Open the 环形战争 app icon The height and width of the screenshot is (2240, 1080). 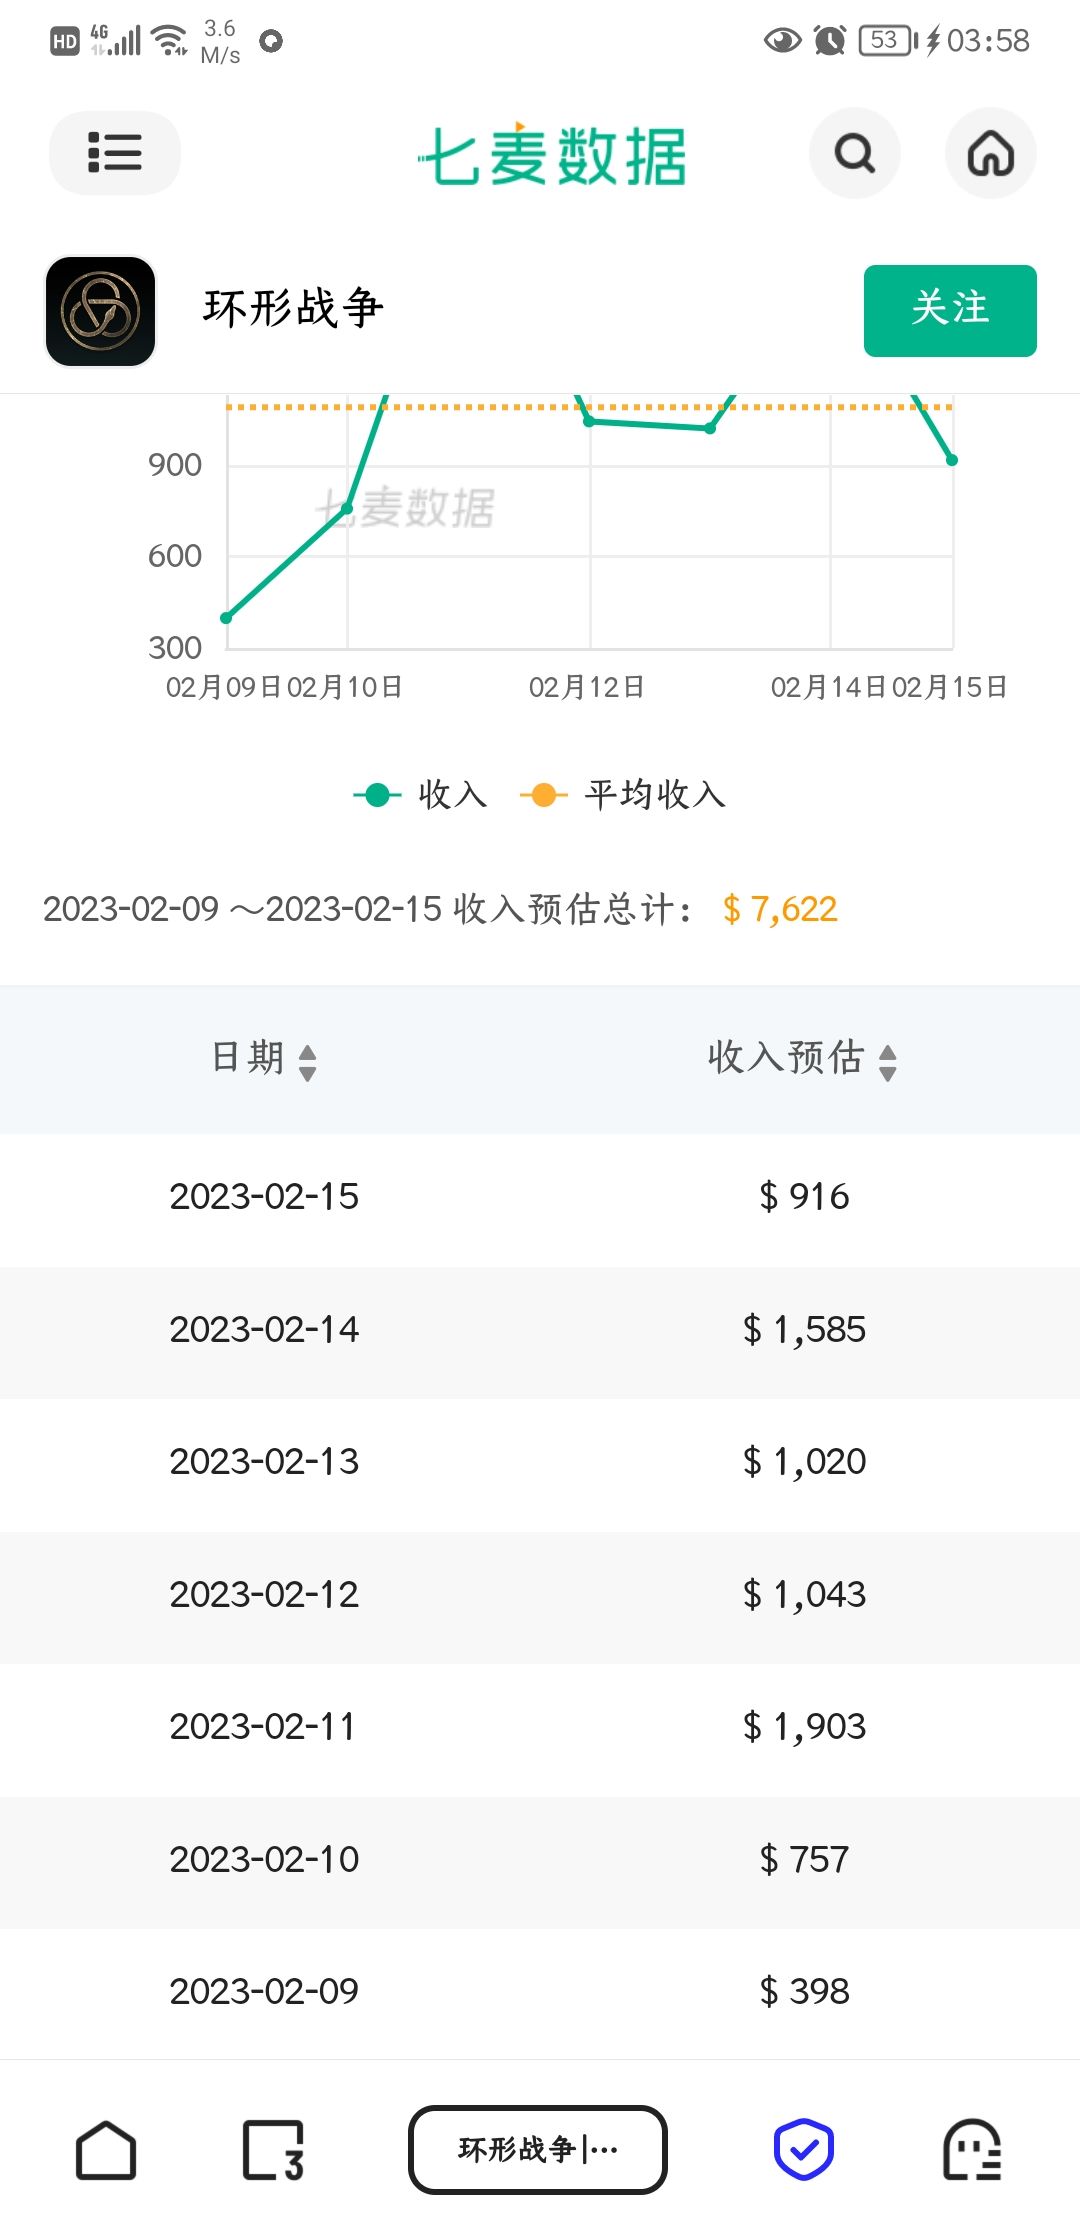100,311
